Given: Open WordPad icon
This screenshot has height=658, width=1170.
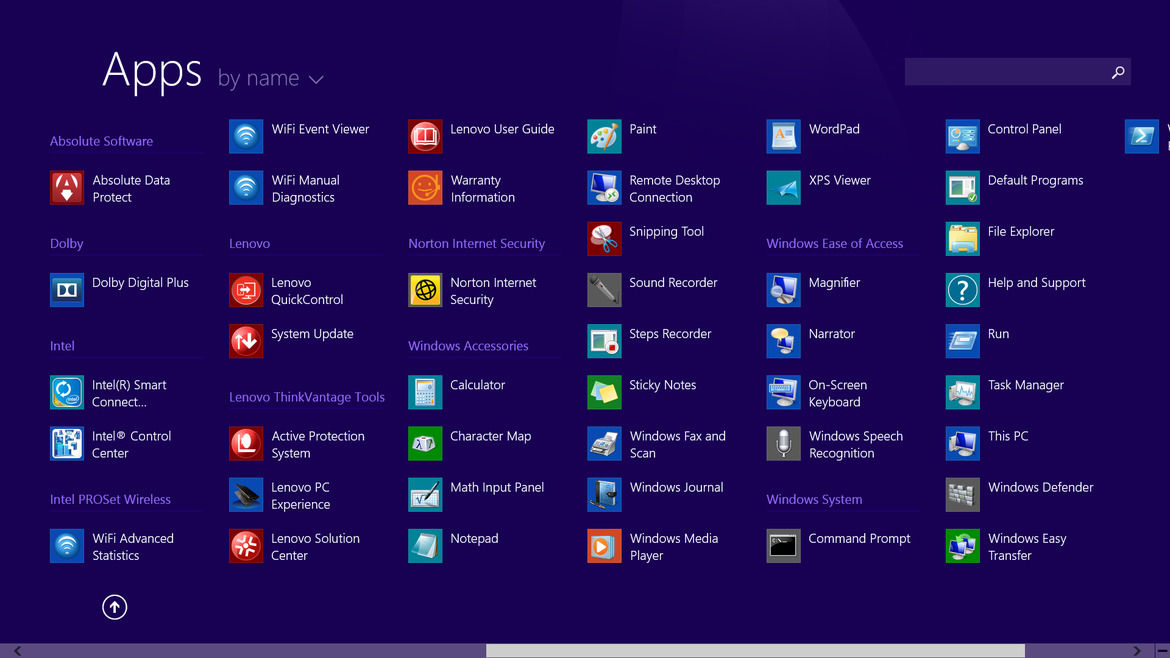Looking at the screenshot, I should point(783,137).
